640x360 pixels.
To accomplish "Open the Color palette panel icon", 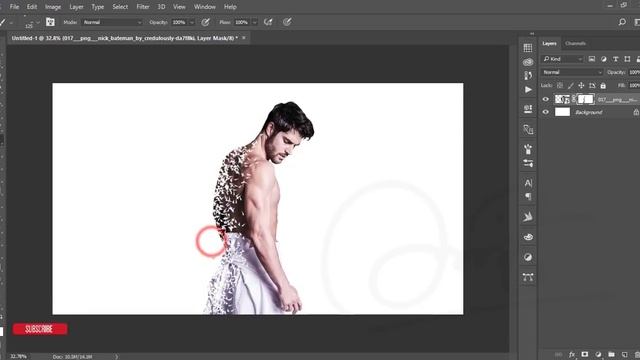I will pos(528,237).
